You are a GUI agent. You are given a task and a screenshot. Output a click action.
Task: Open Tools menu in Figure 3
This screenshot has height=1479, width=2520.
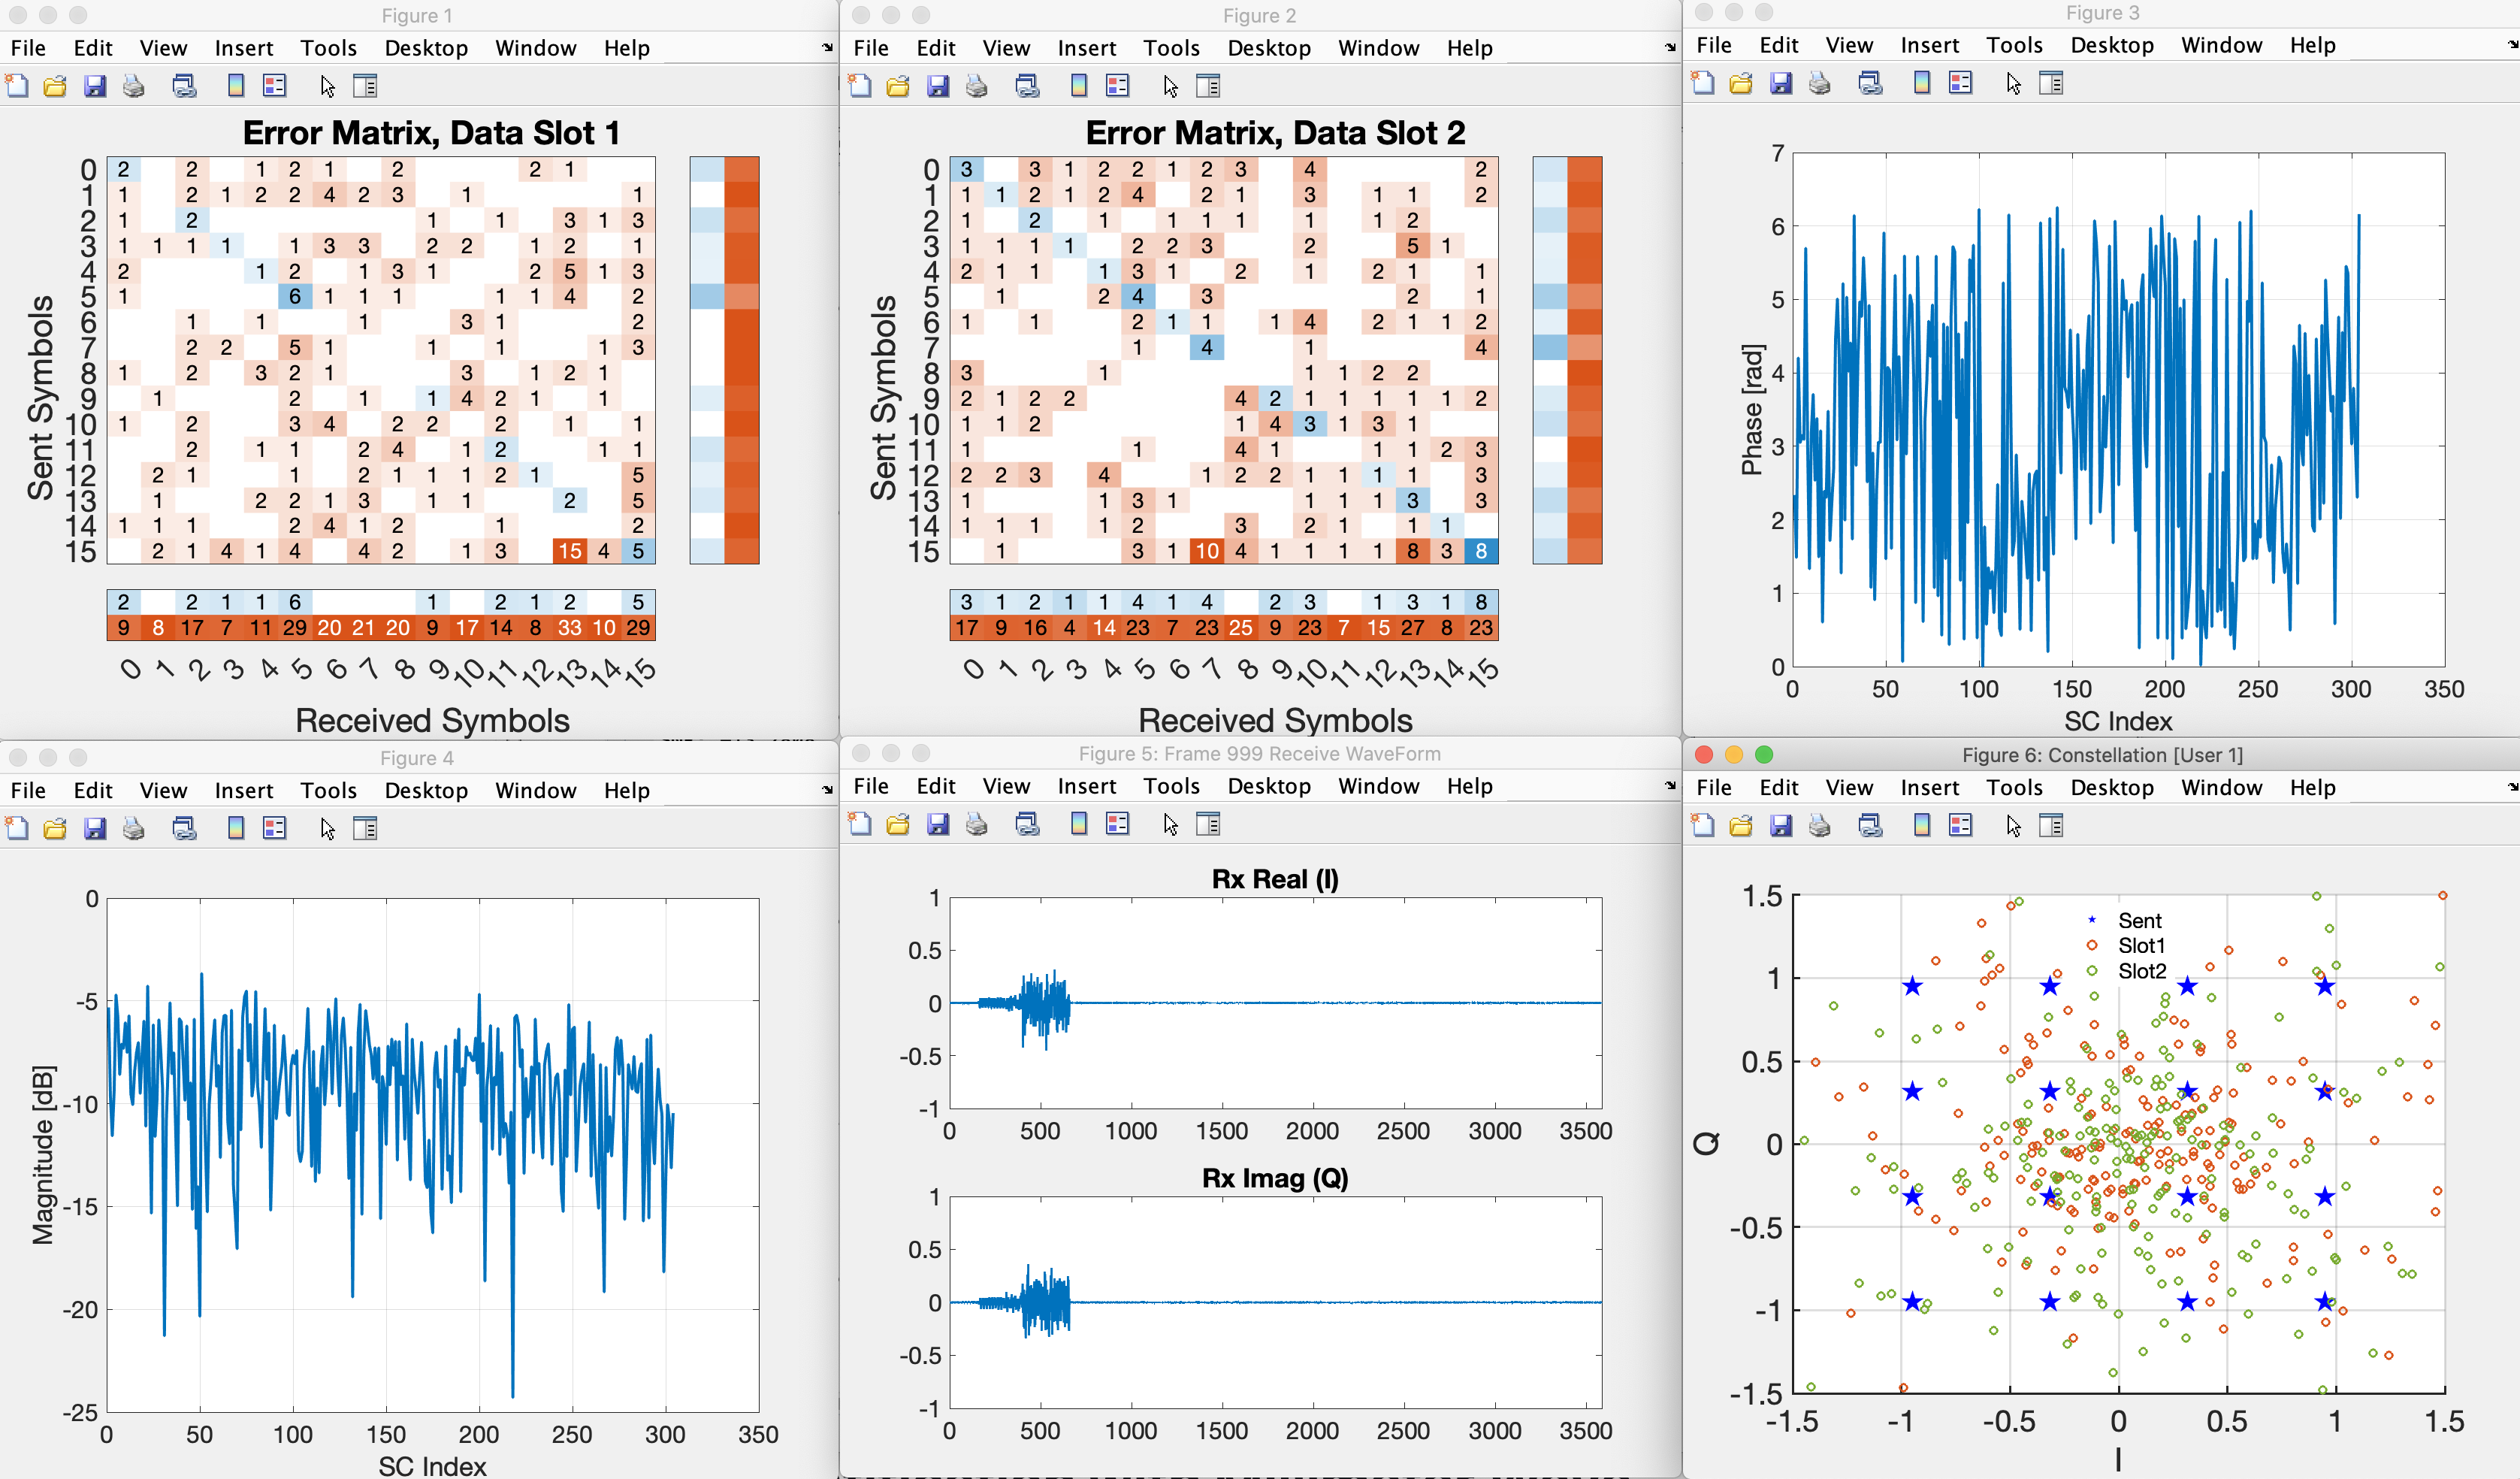(x=2014, y=45)
